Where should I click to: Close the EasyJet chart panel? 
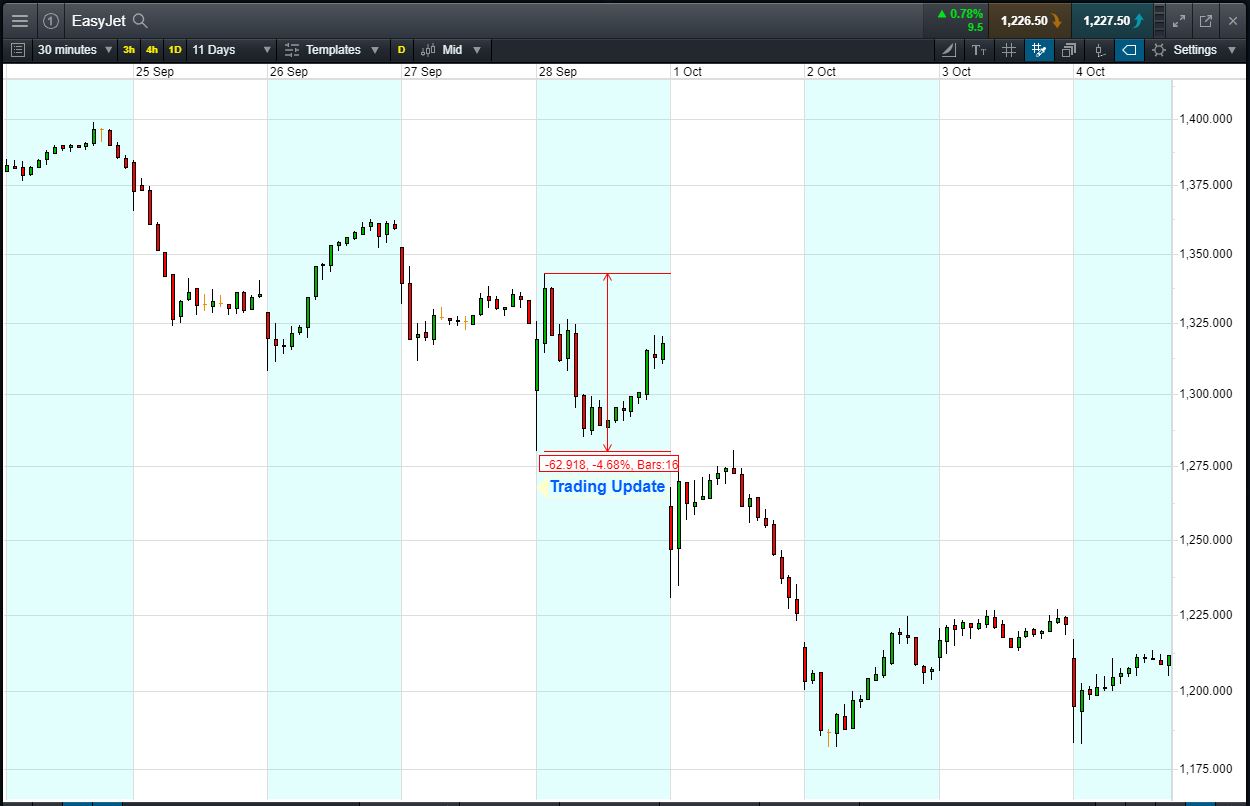[x=1233, y=20]
